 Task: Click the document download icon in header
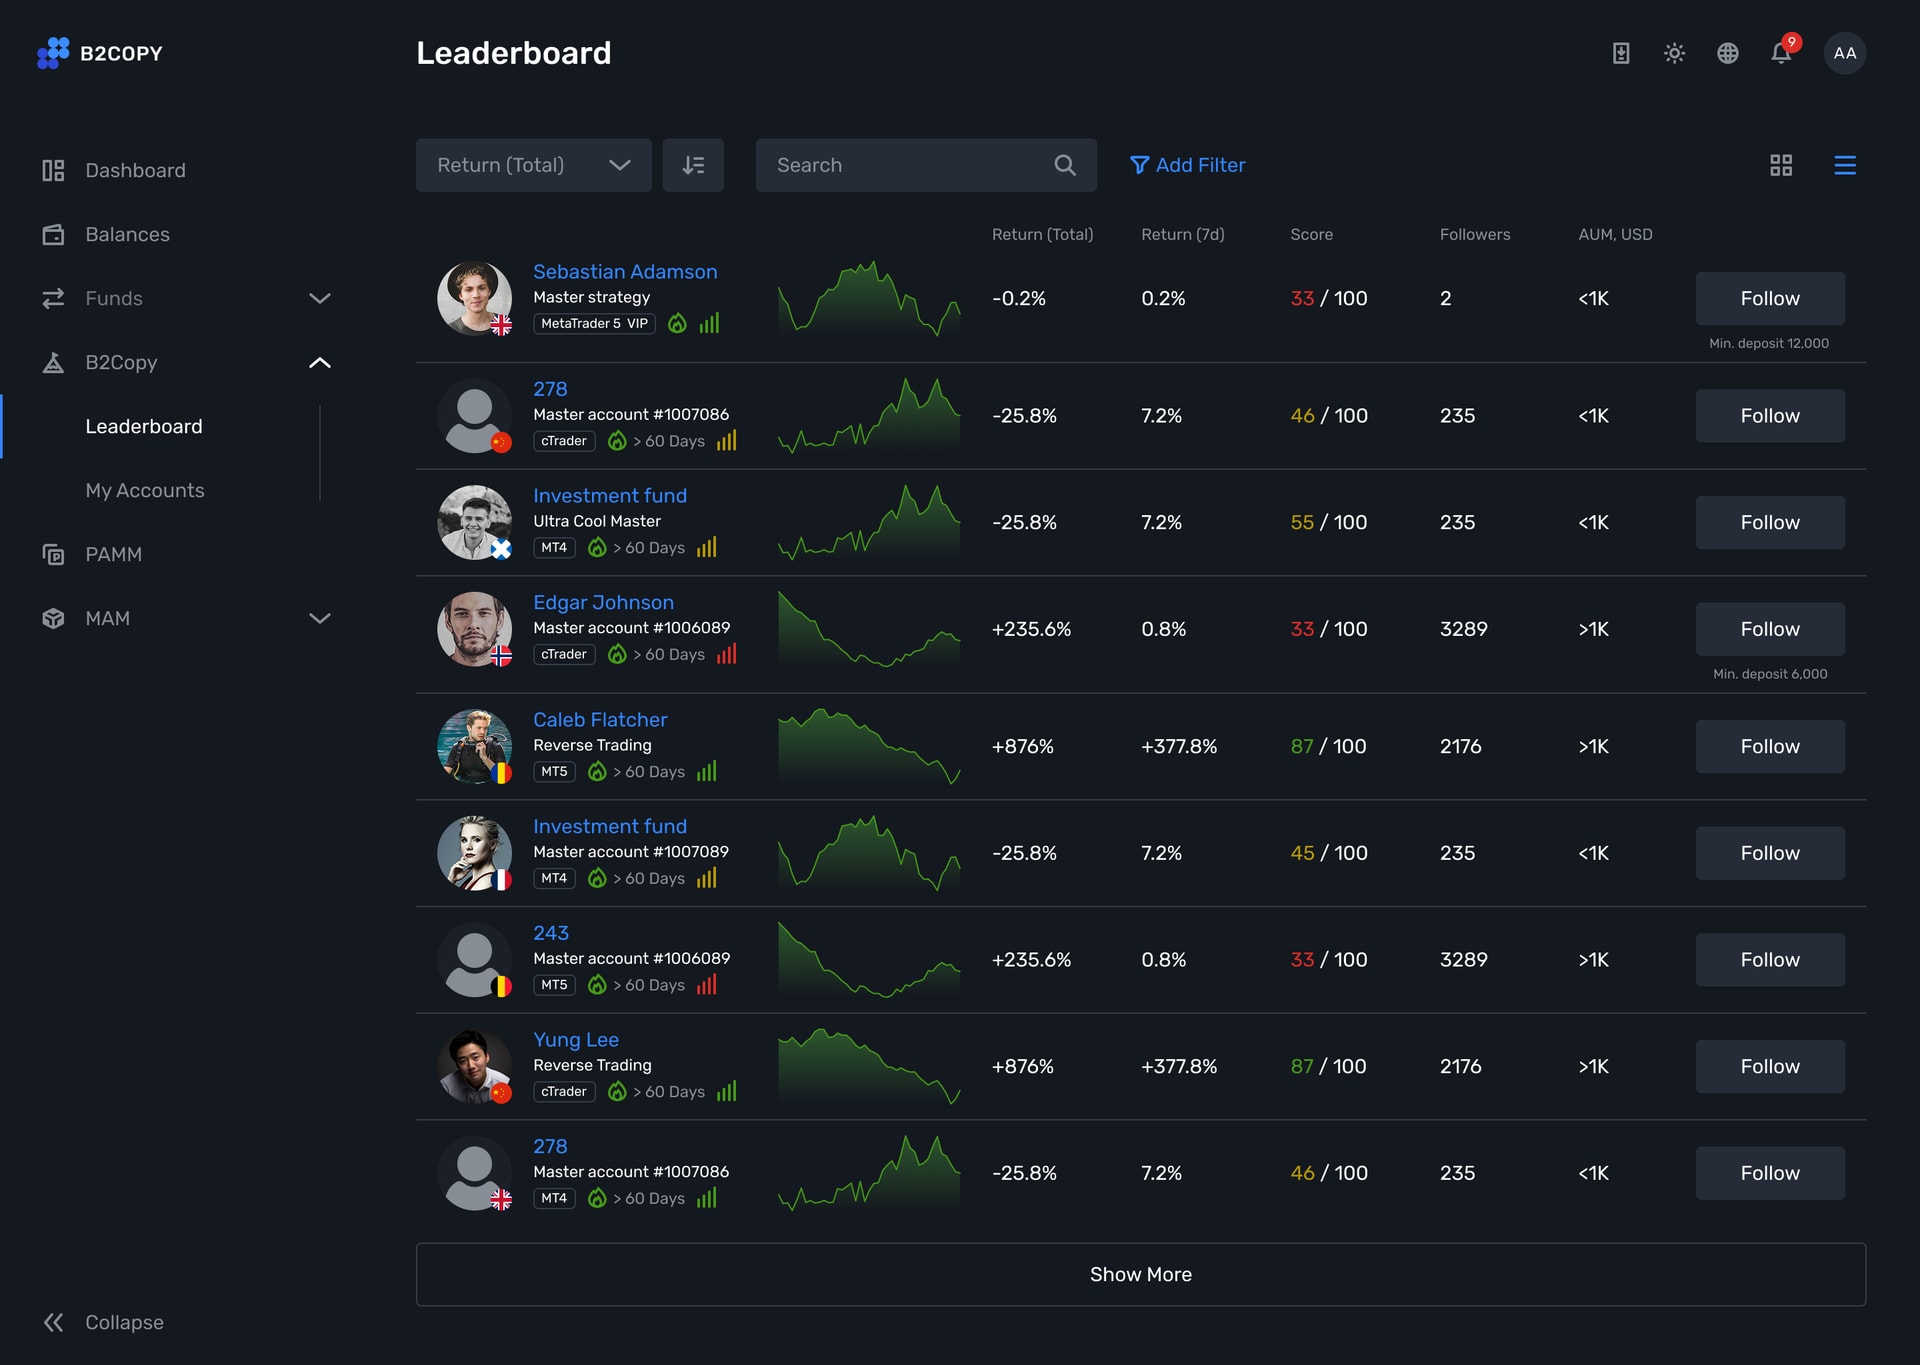tap(1620, 53)
